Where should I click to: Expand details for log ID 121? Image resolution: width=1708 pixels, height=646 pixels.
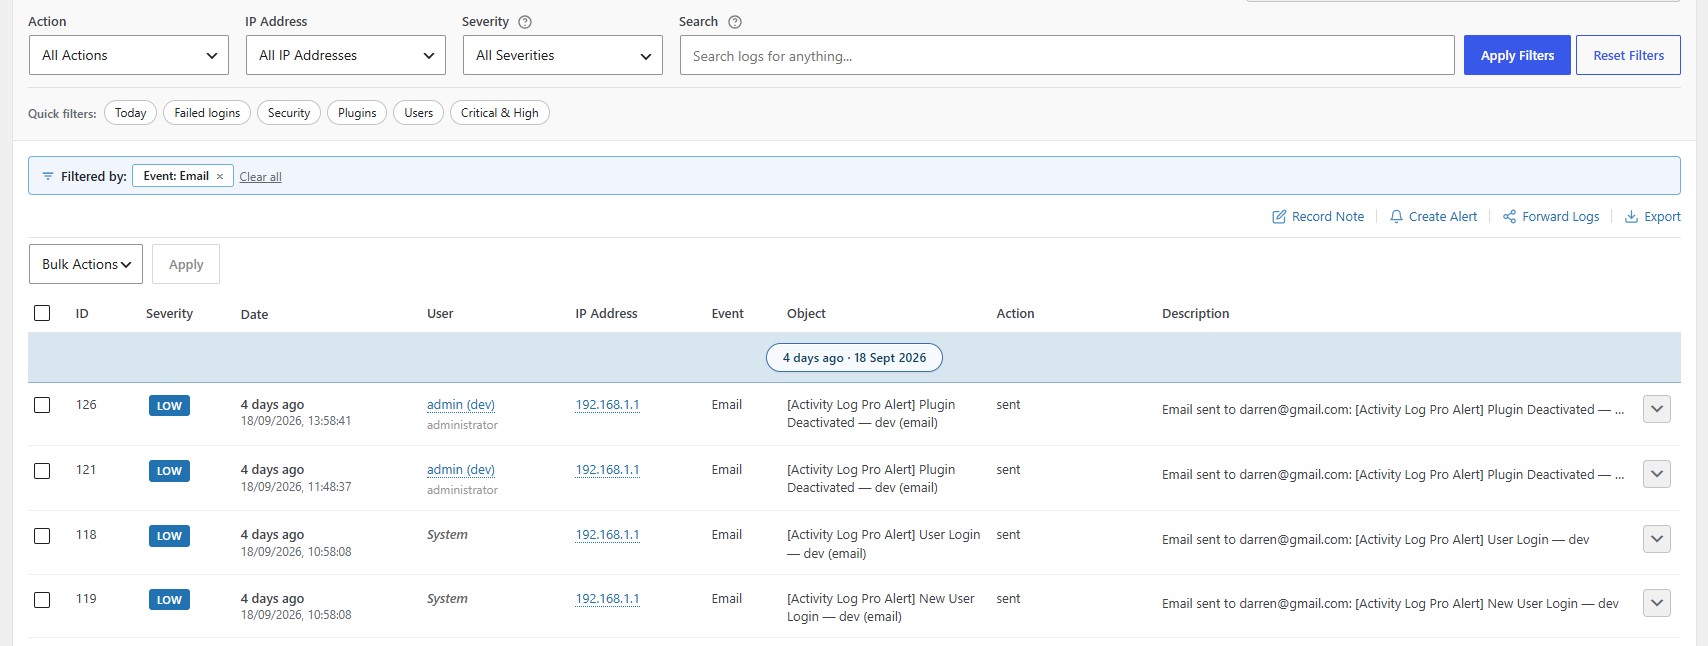[1657, 474]
